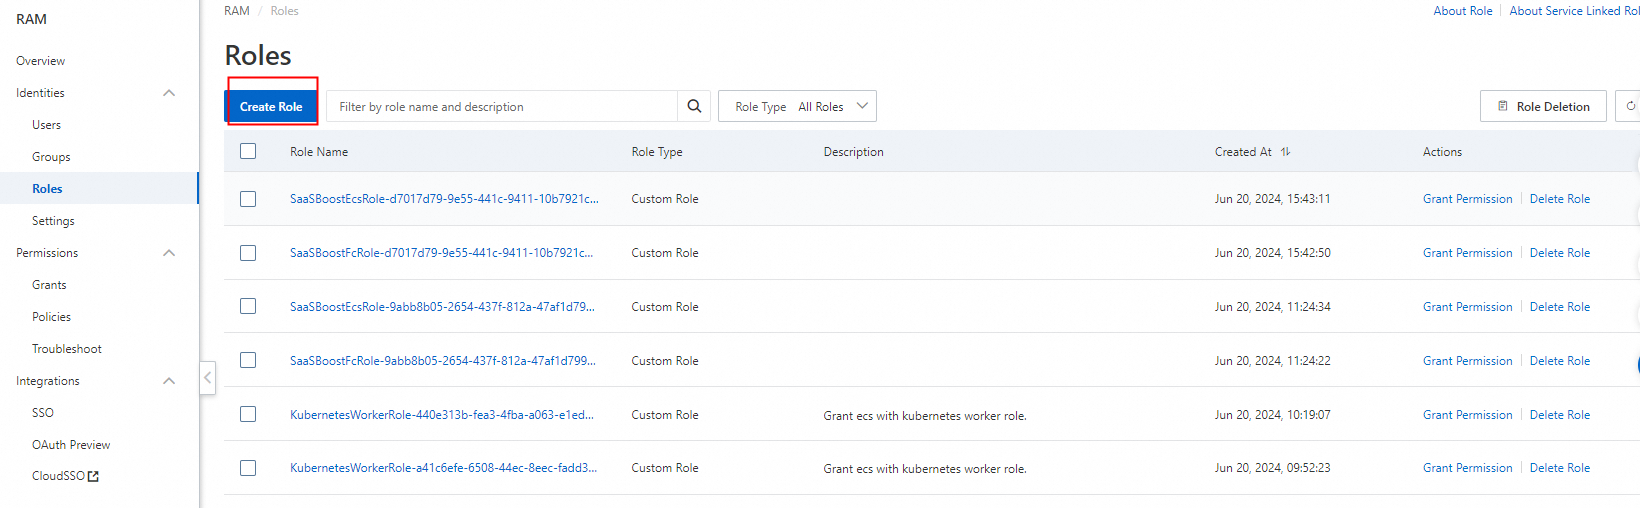
Task: Open OAuth Preview in sidebar
Action: [x=71, y=445]
